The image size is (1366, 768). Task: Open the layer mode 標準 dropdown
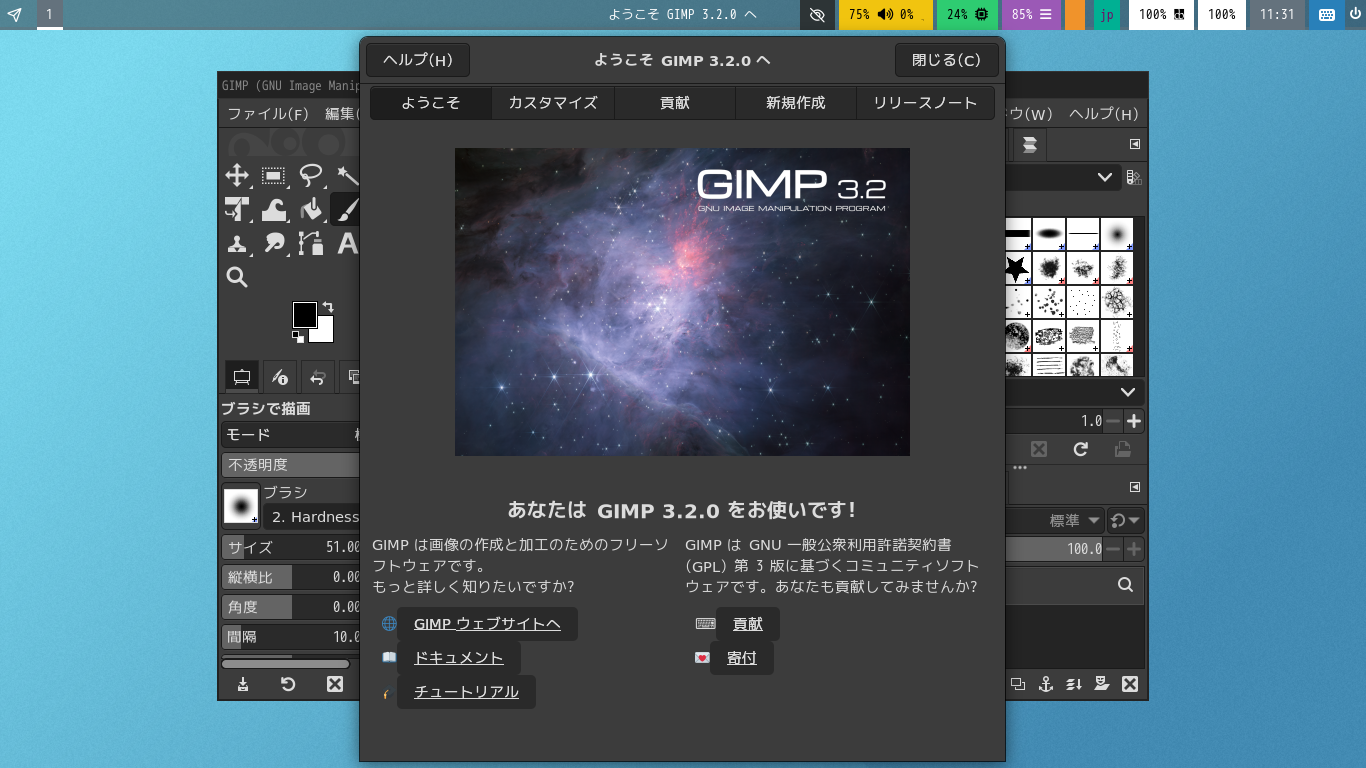click(1054, 521)
